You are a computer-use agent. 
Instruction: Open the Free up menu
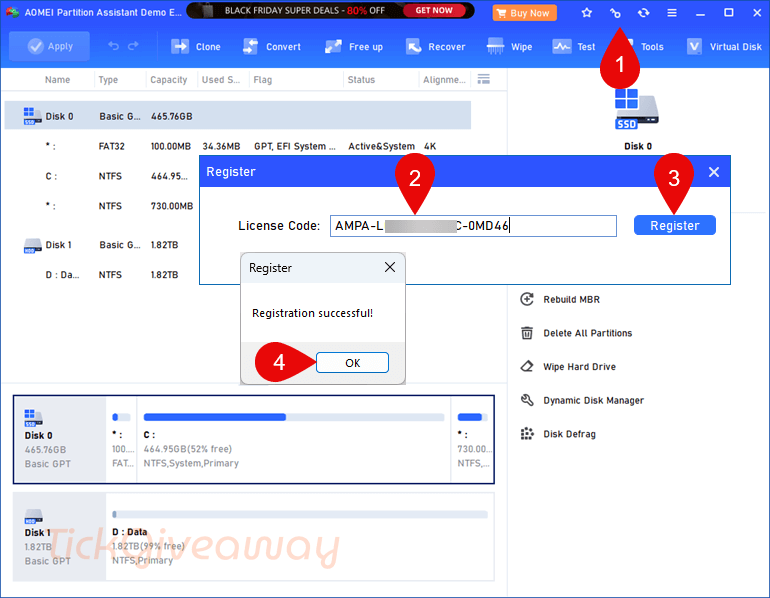(354, 47)
